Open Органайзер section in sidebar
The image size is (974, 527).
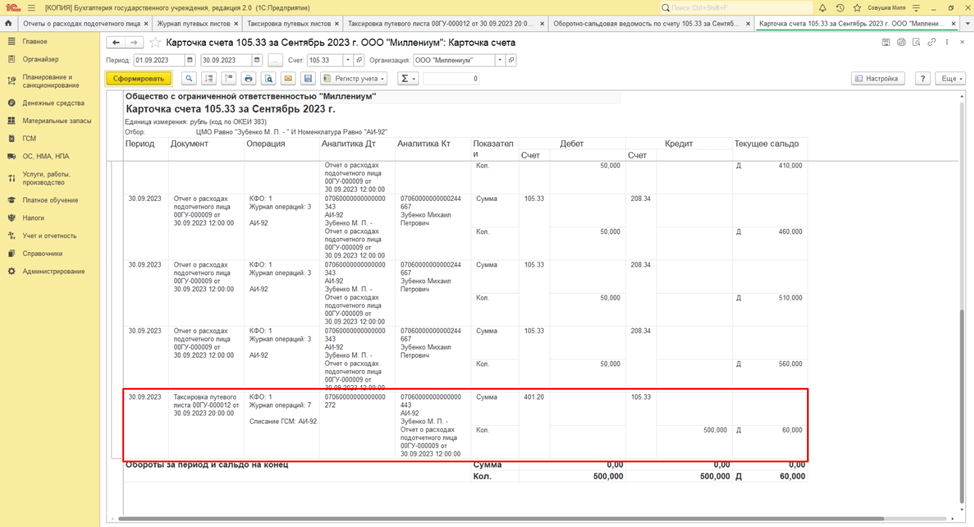point(40,59)
